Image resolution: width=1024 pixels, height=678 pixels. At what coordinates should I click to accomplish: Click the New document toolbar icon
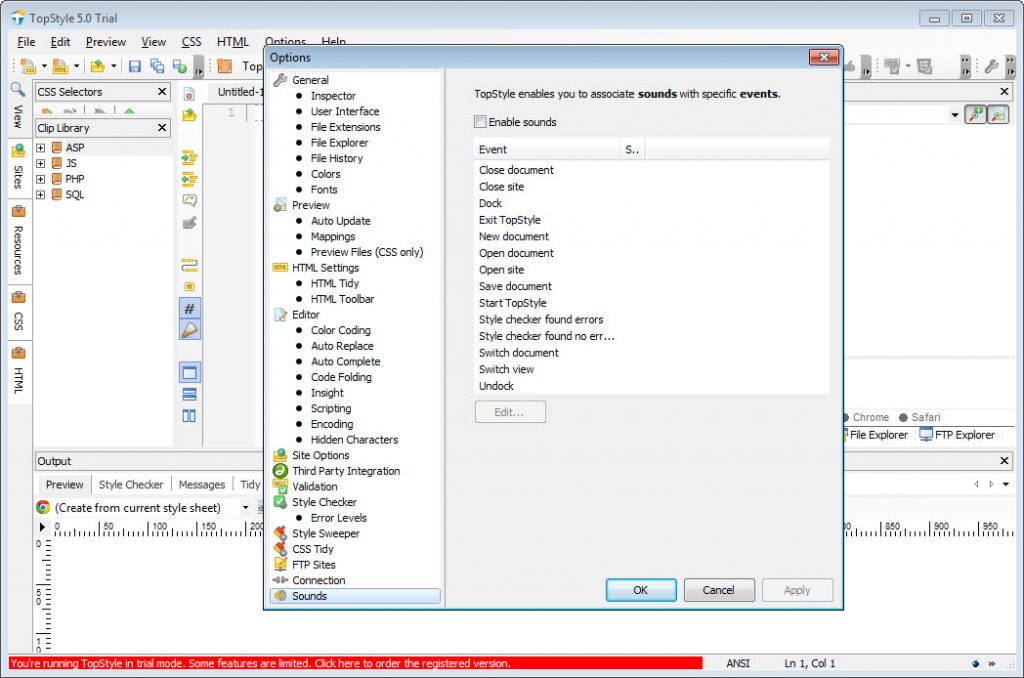click(x=27, y=66)
